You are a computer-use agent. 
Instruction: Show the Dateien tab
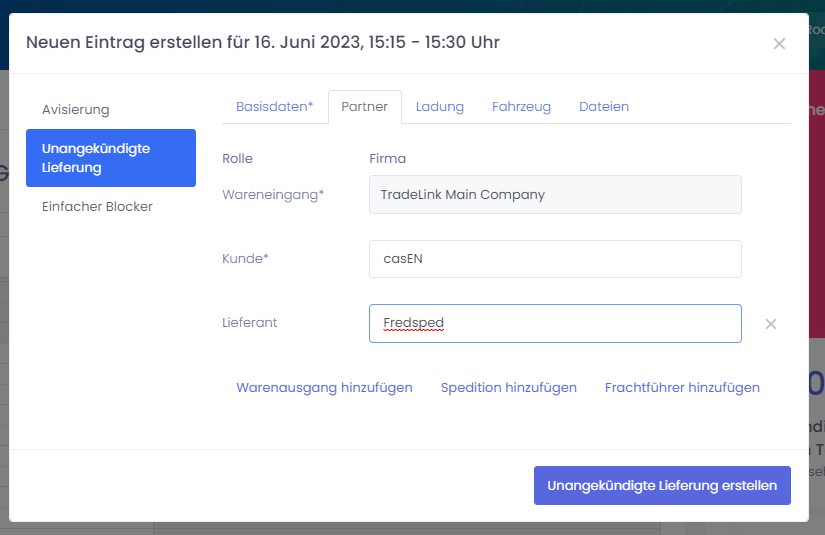(x=603, y=107)
